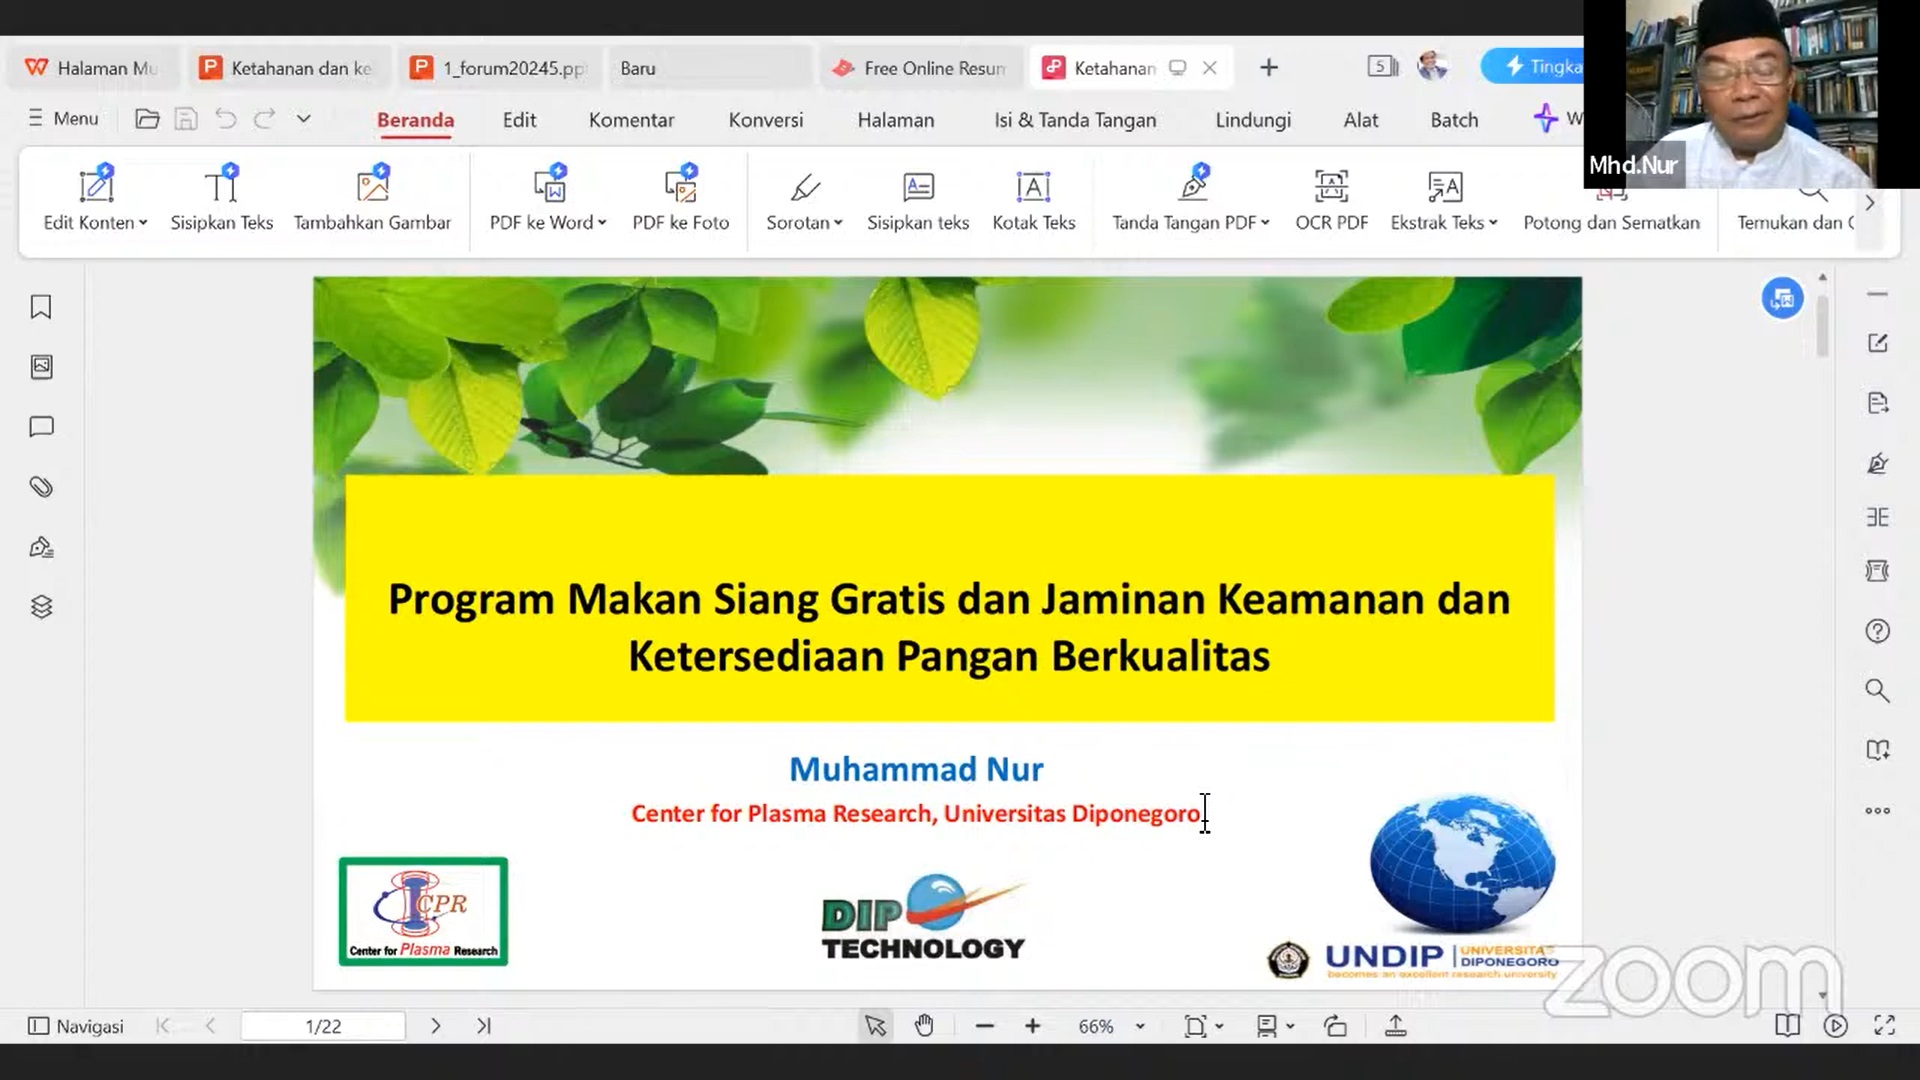Click the OCR PDF tool icon
This screenshot has height=1080, width=1920.
click(x=1331, y=187)
